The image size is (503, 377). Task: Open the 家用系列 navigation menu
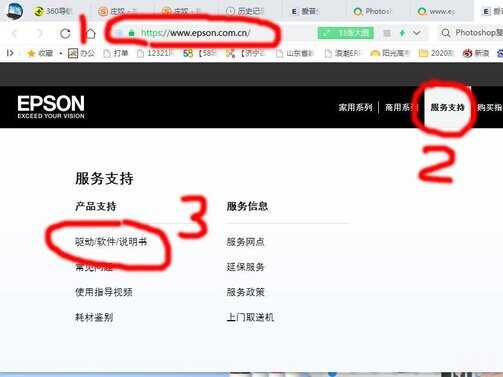(355, 107)
